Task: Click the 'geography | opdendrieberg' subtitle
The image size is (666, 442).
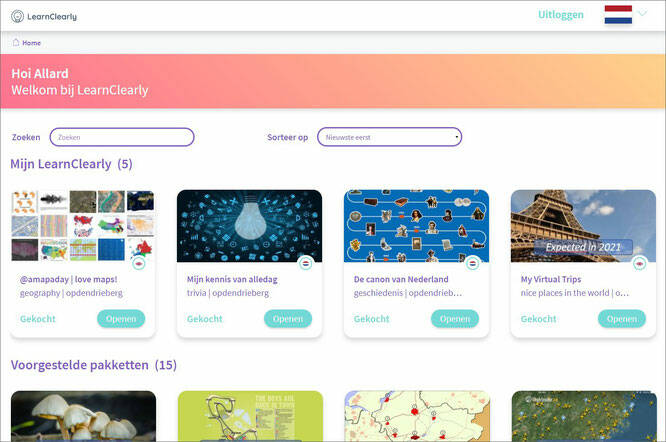Action: coord(71,293)
